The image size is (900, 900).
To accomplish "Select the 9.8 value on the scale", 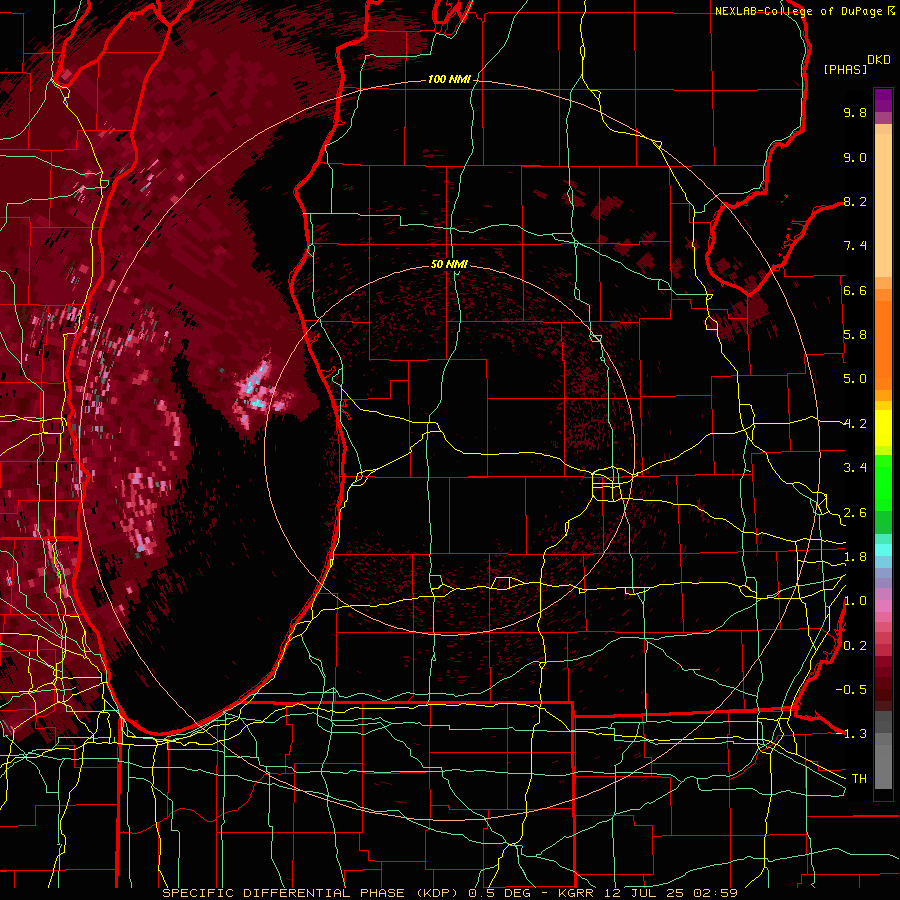I will 855,112.
